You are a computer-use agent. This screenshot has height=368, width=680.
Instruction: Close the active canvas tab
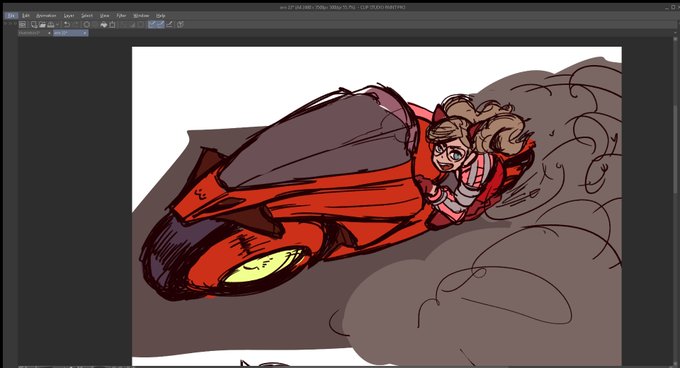point(85,33)
